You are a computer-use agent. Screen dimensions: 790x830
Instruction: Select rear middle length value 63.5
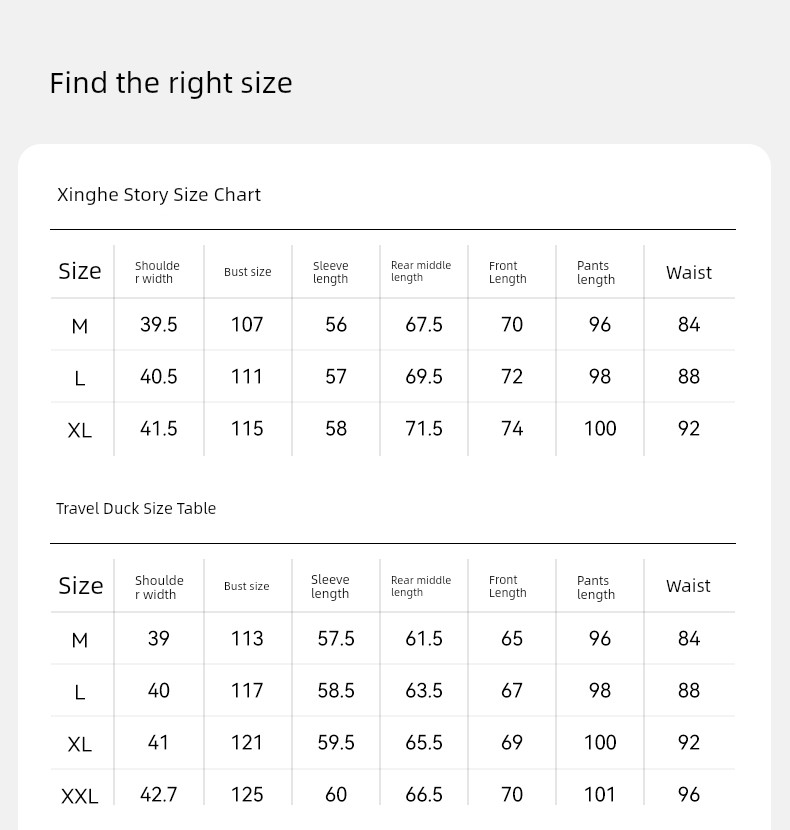click(424, 690)
